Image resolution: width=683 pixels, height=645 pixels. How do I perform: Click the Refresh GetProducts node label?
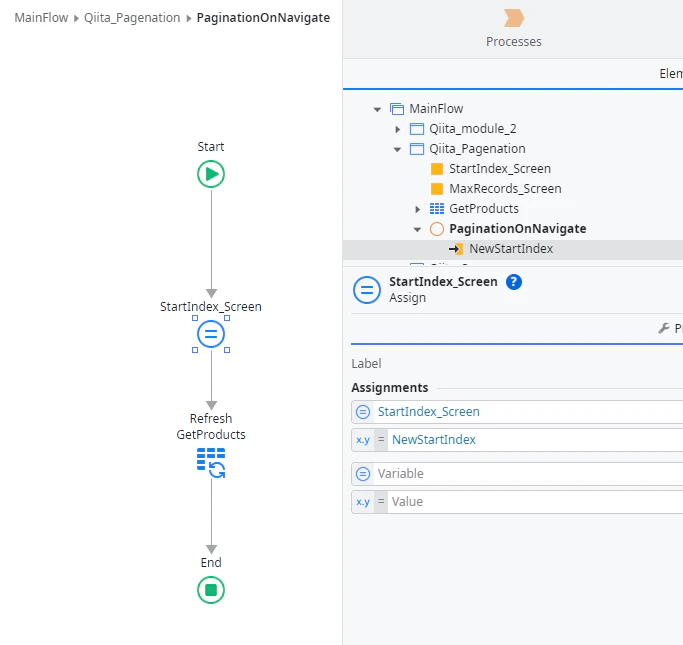[x=211, y=426]
